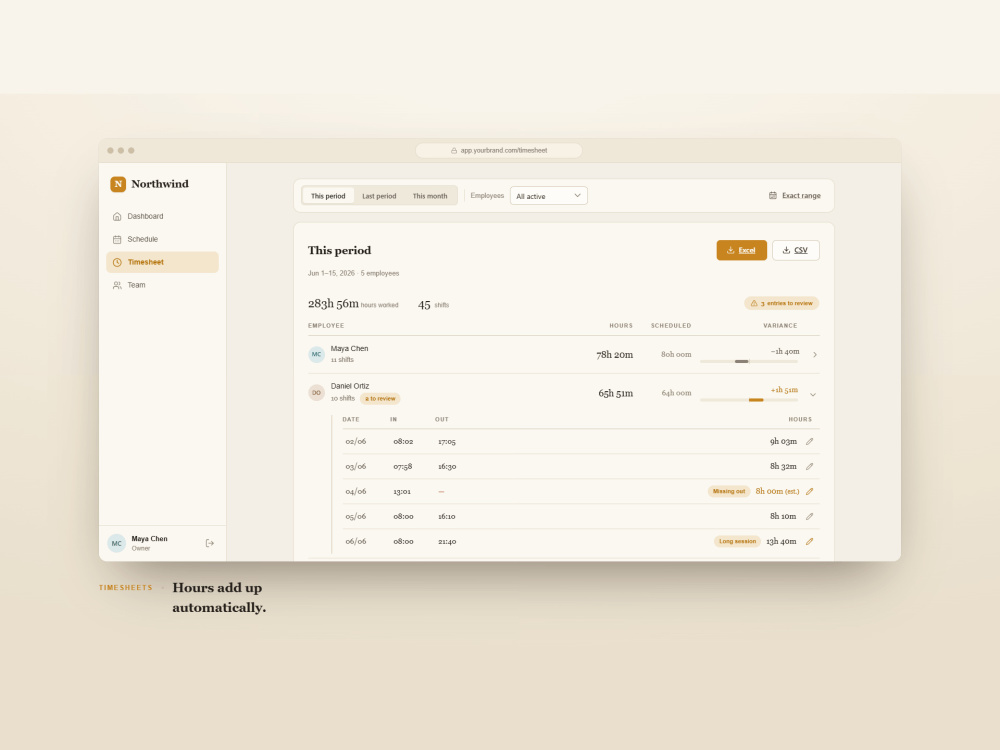Image resolution: width=1000 pixels, height=750 pixels.
Task: Collapse the Daniel Ortiz row chevron
Action: (x=812, y=394)
